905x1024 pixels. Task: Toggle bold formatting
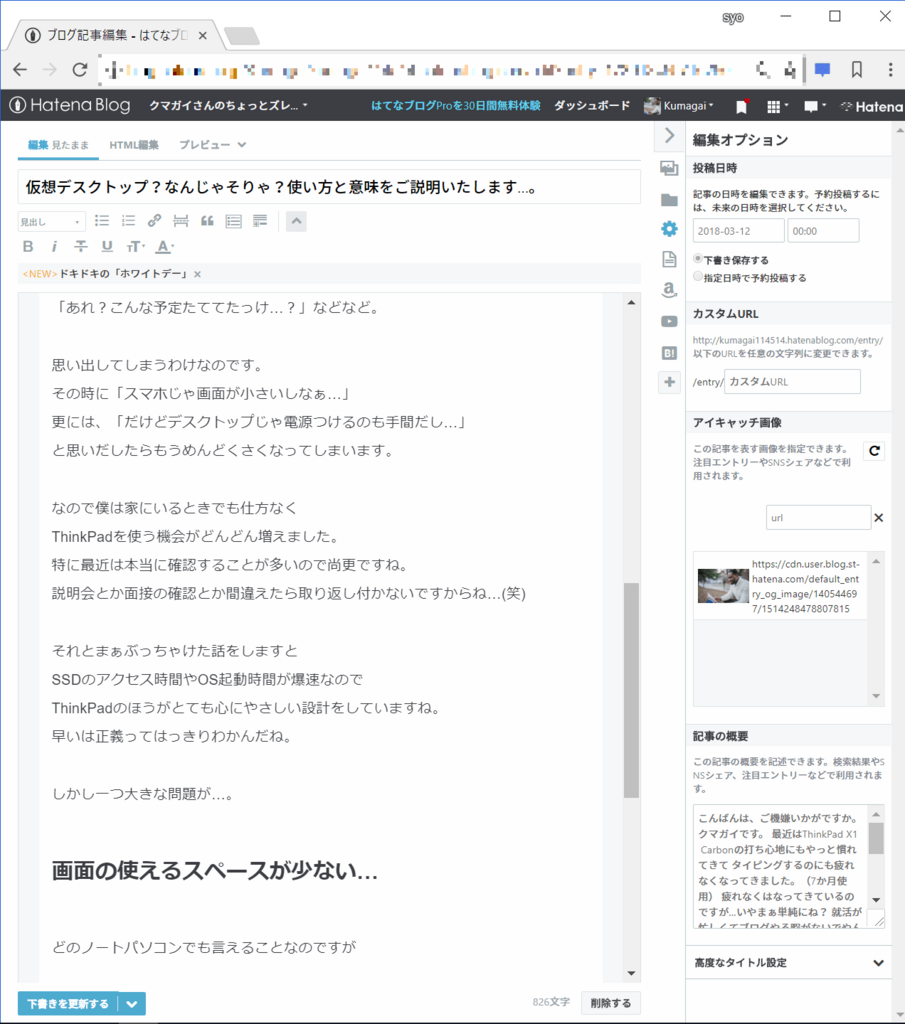click(x=27, y=246)
